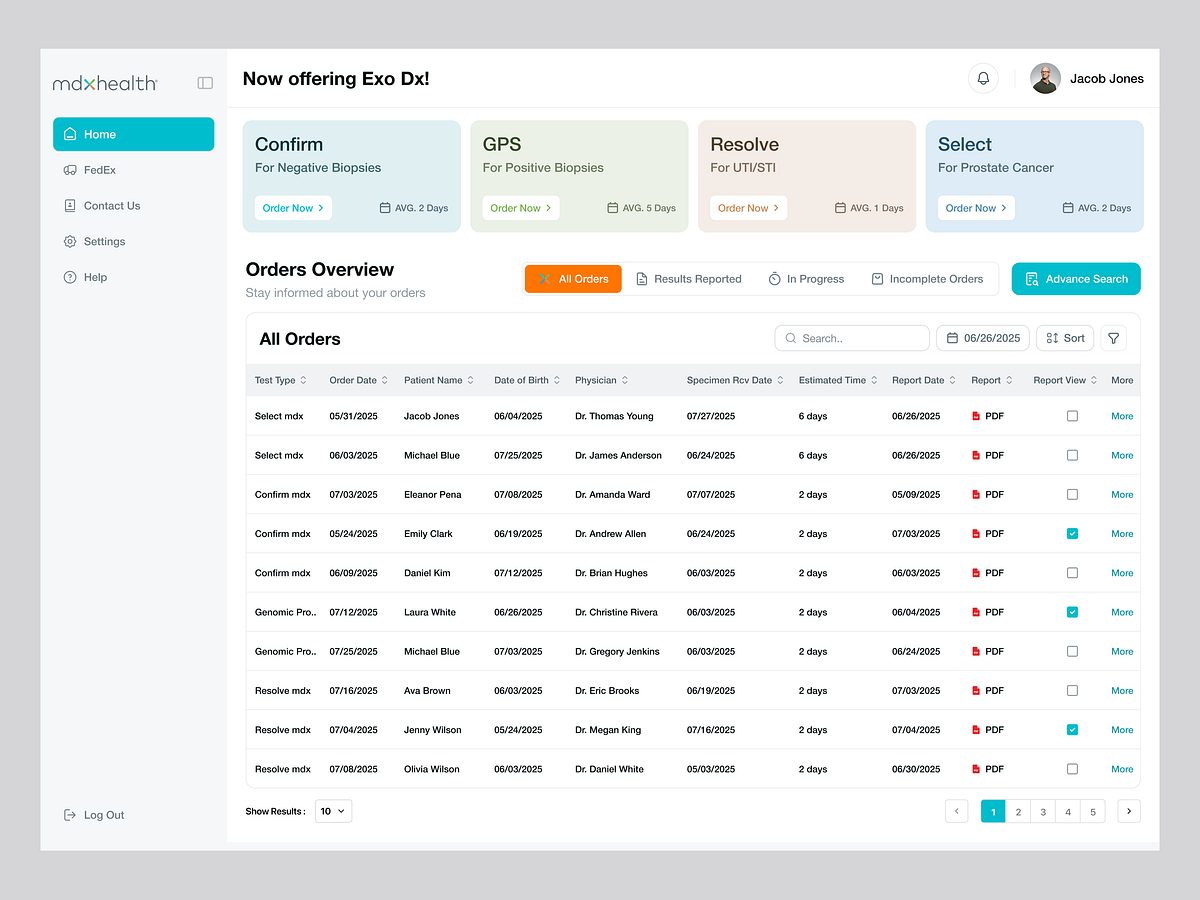Check Report View for Jacob Jones row
Screen dimensions: 1200x900
(1072, 416)
